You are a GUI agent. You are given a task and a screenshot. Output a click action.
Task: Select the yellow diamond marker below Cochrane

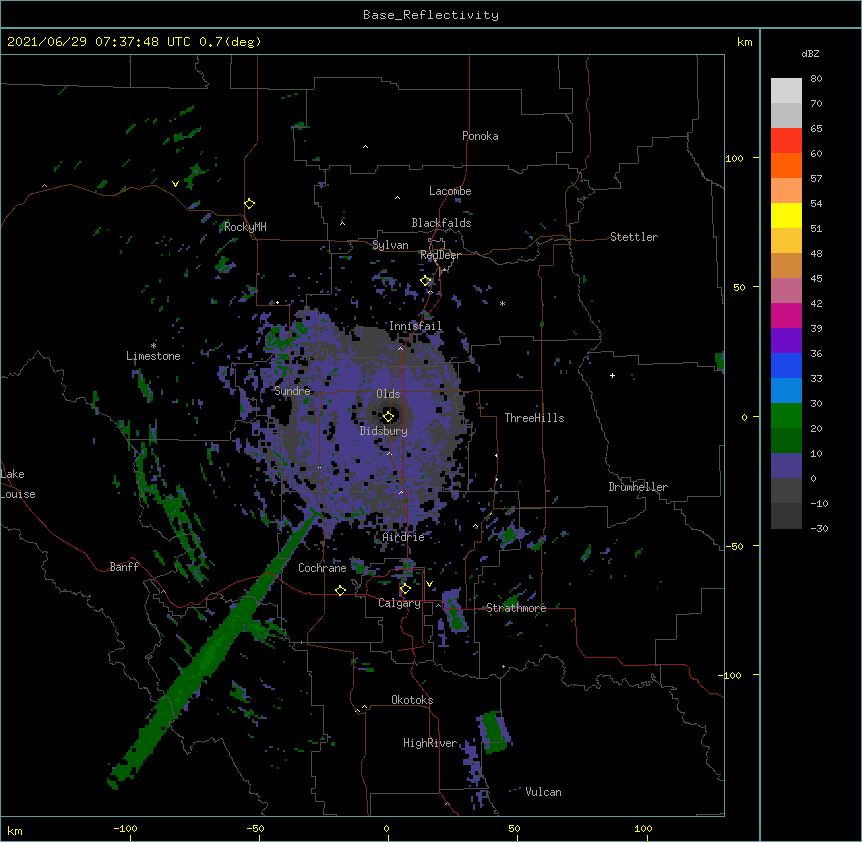[340, 590]
